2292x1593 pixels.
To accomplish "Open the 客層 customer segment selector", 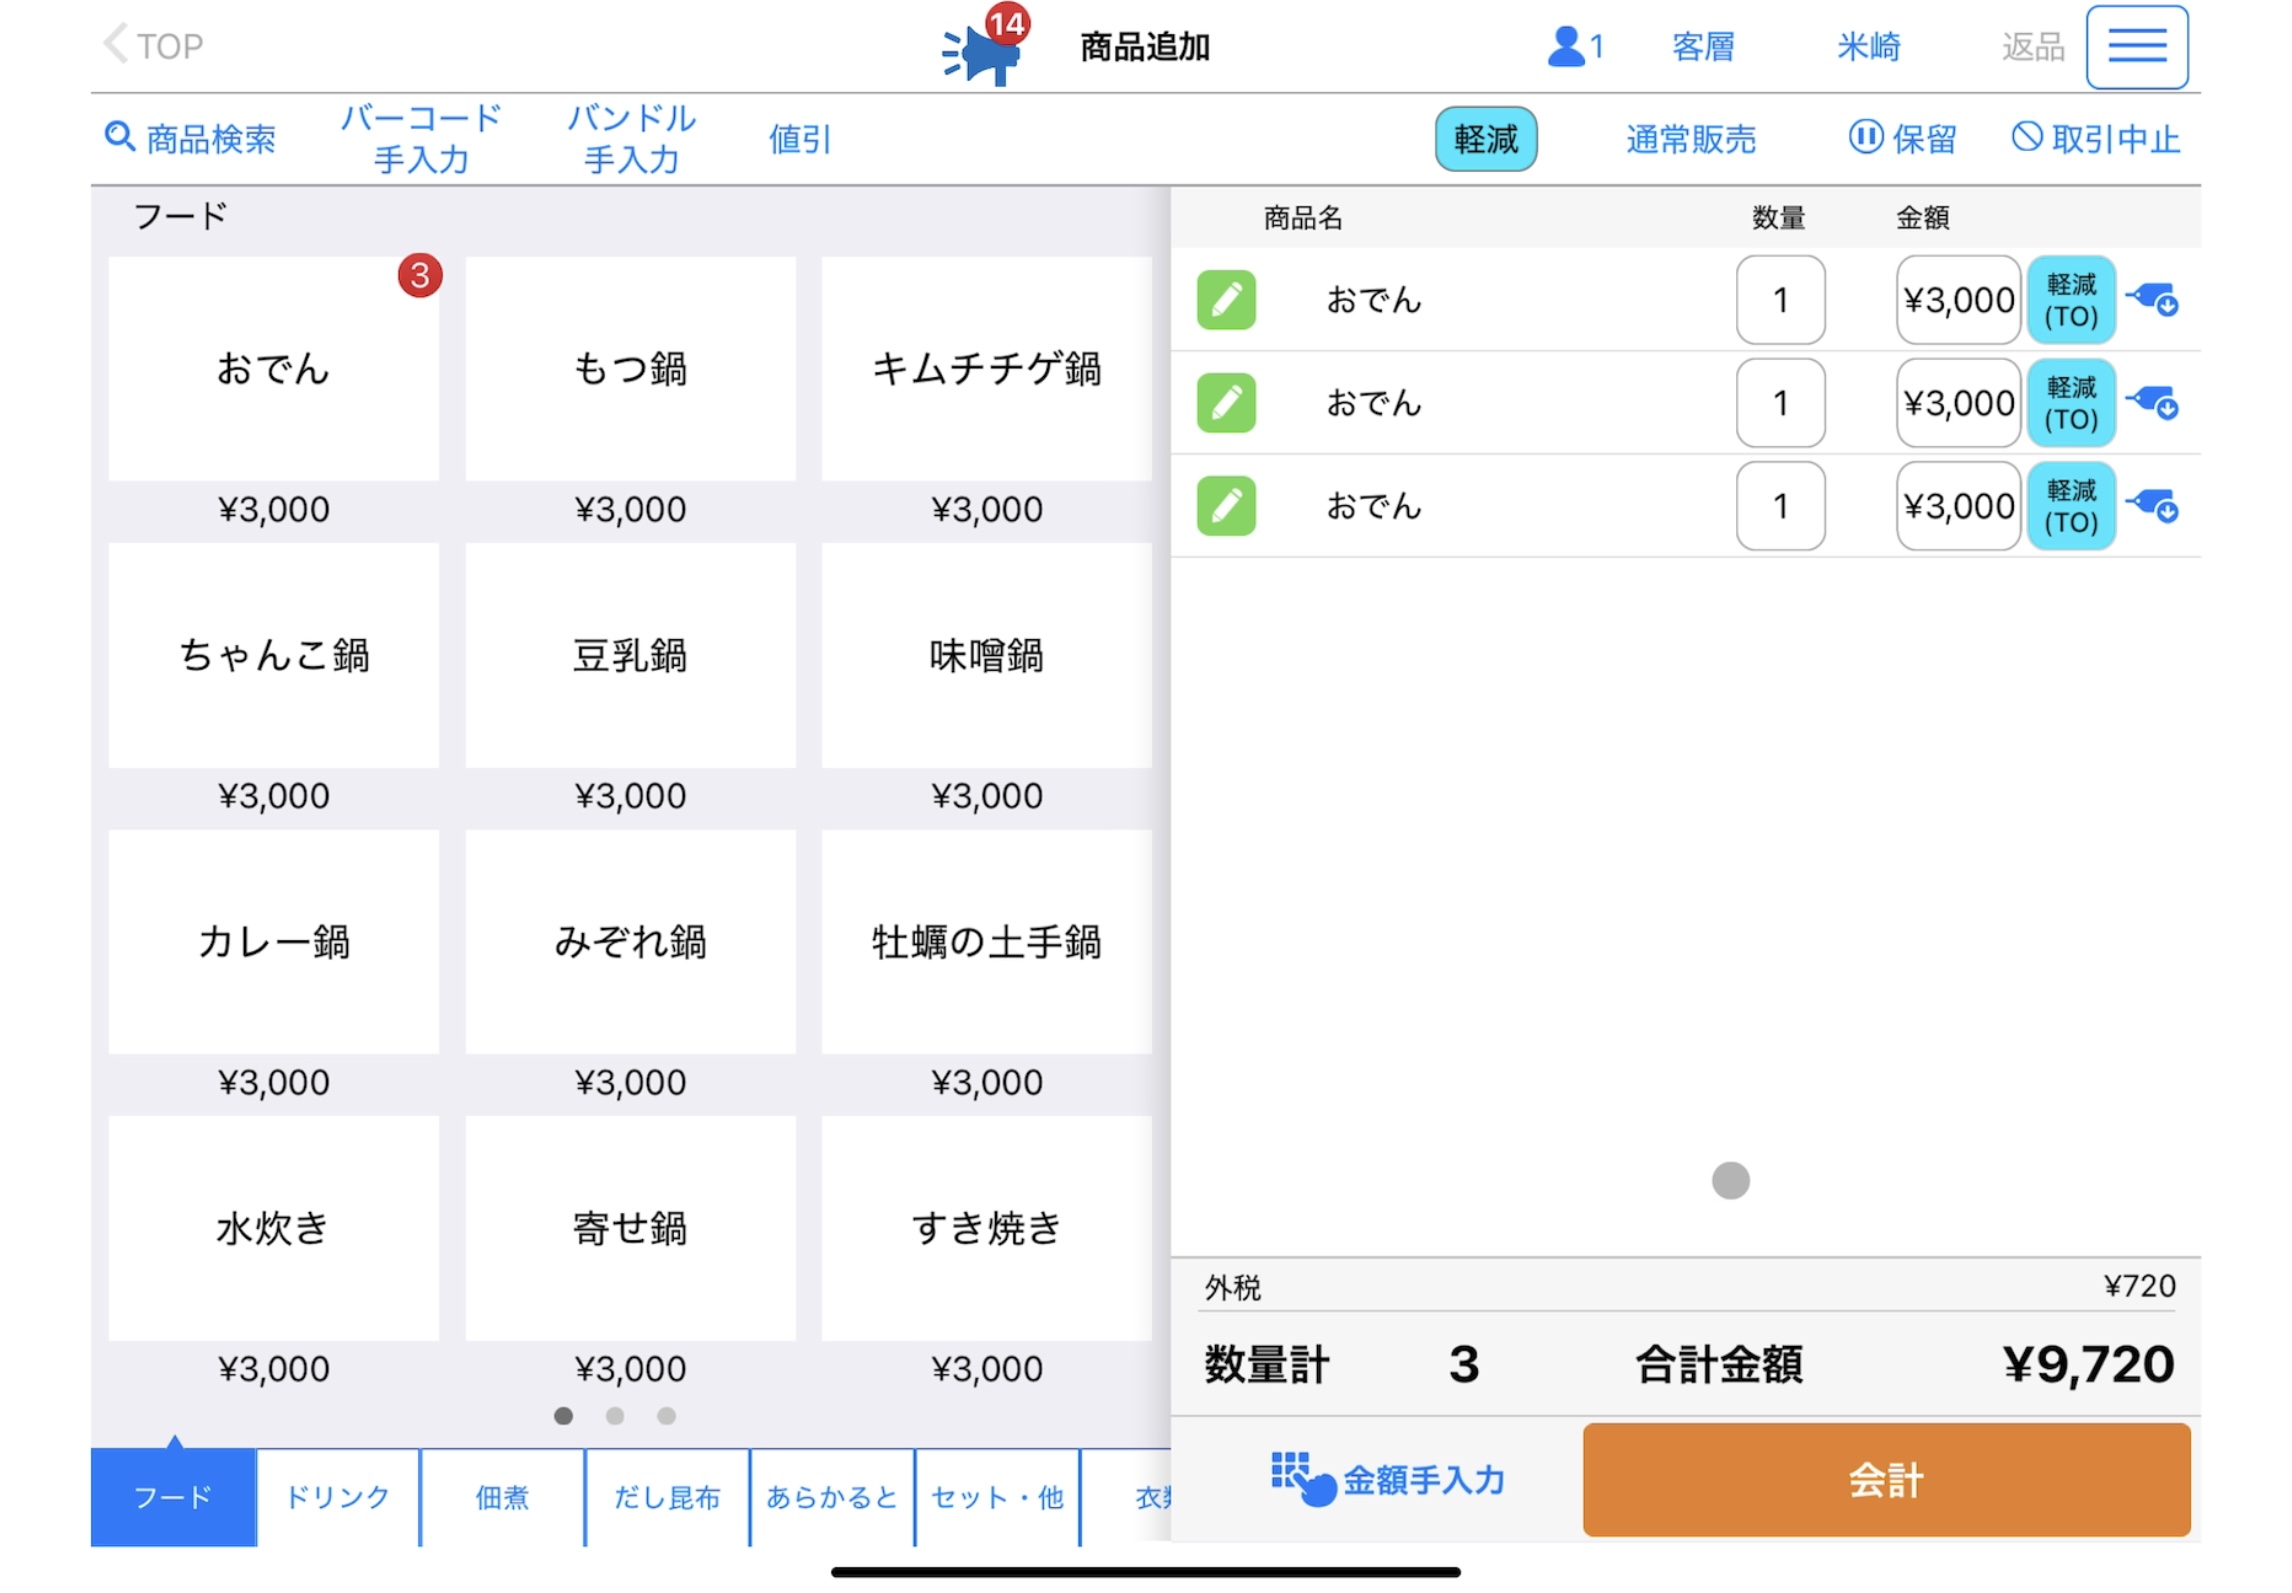I will [1701, 47].
